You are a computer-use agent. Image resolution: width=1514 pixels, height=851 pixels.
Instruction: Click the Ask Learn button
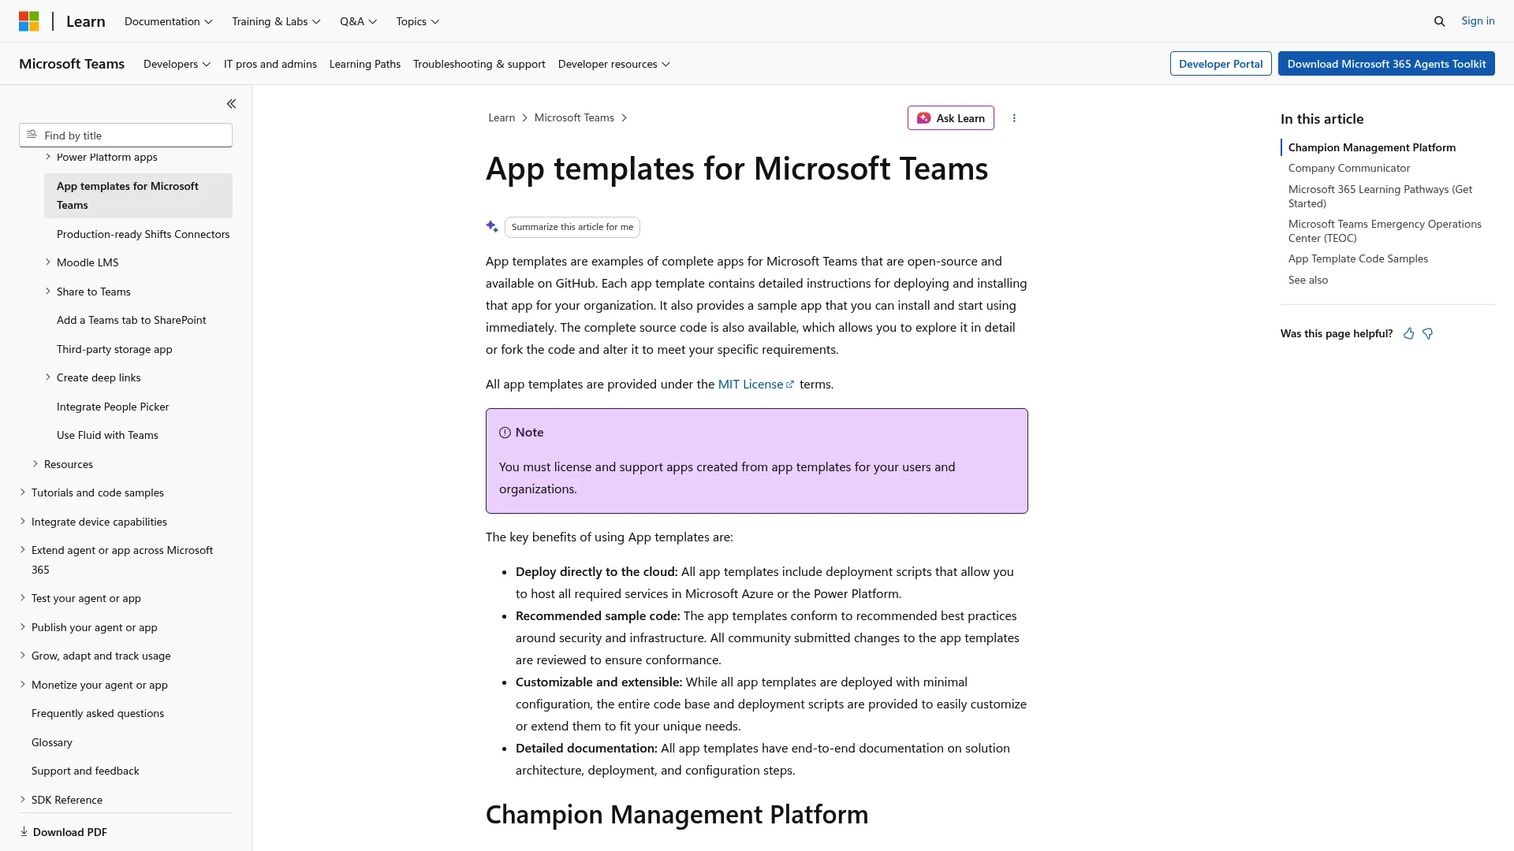click(x=951, y=118)
